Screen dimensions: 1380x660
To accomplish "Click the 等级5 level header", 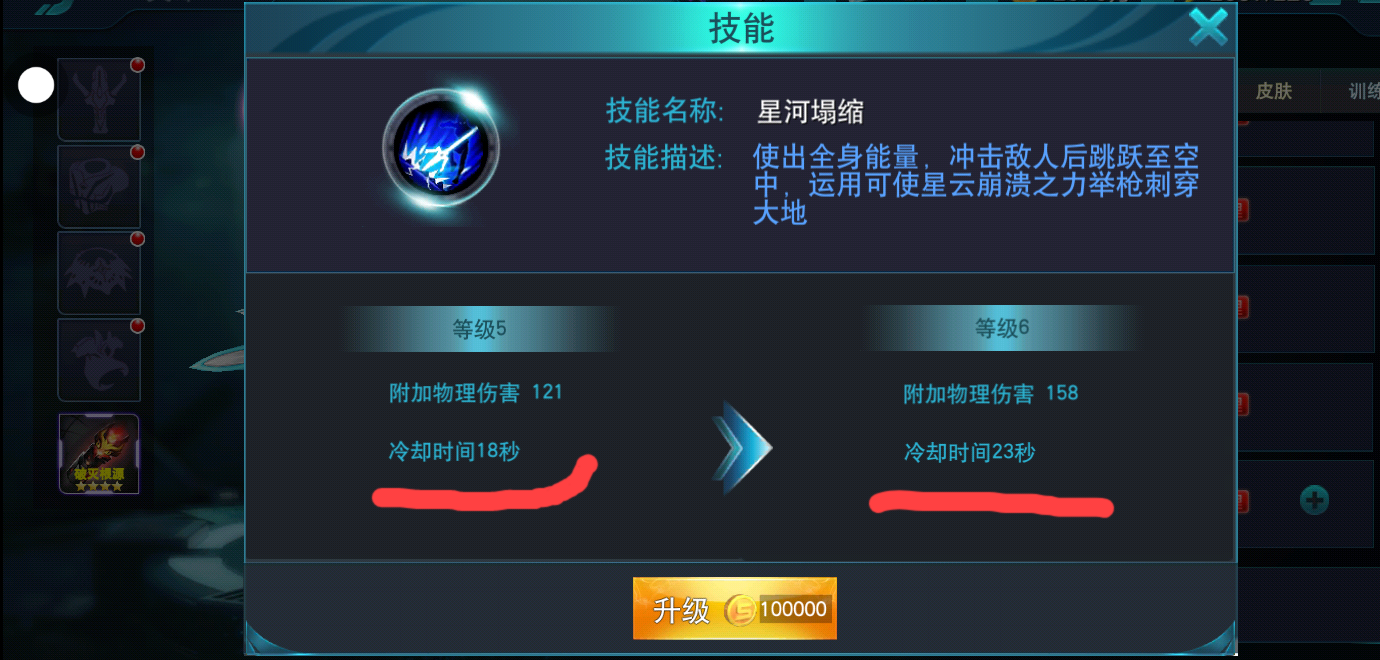I will click(479, 329).
